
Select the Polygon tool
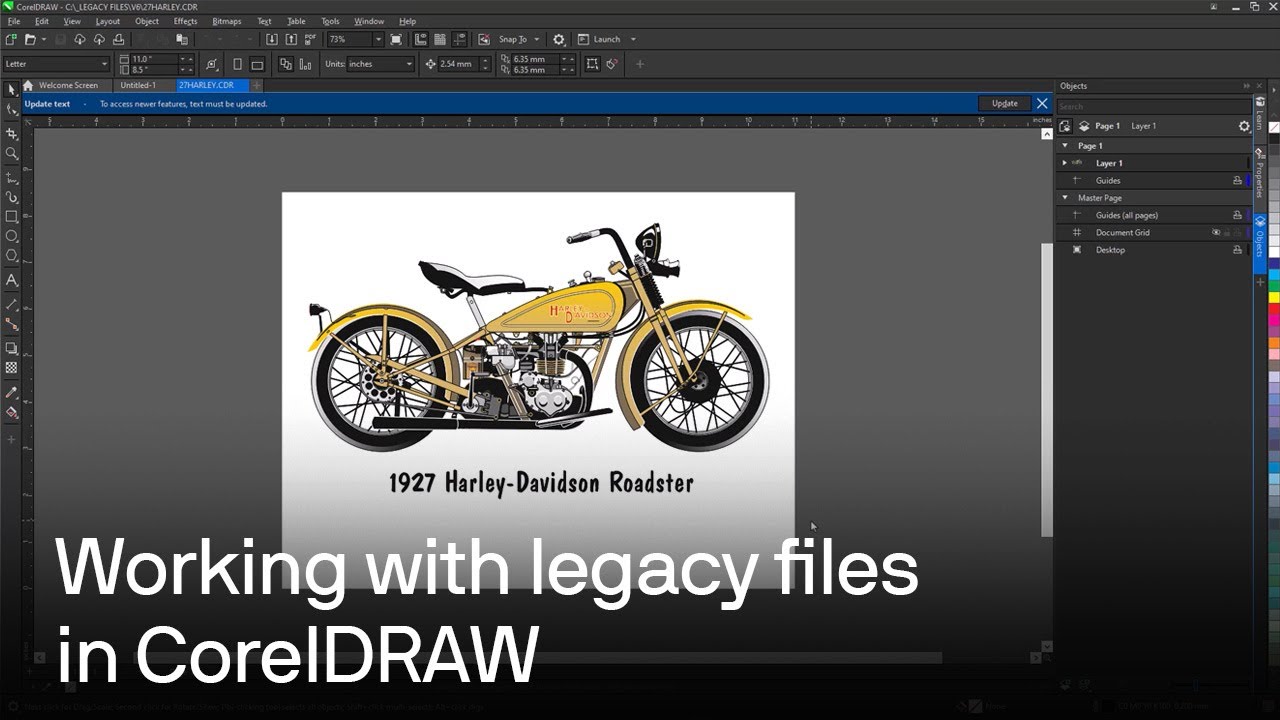[11, 256]
